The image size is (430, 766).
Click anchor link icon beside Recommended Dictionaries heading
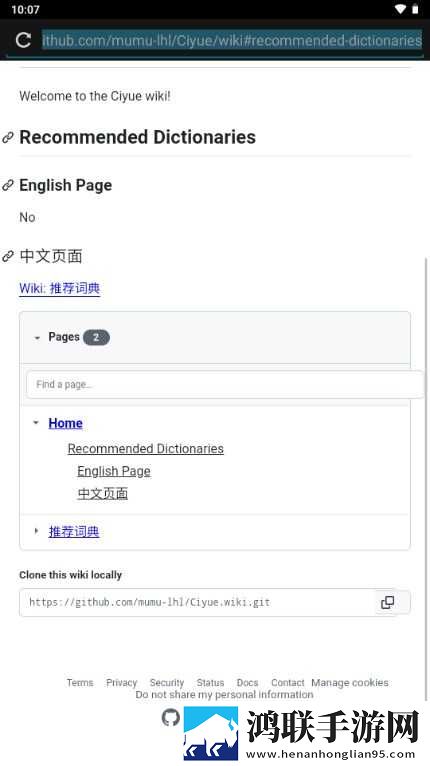pos(8,138)
